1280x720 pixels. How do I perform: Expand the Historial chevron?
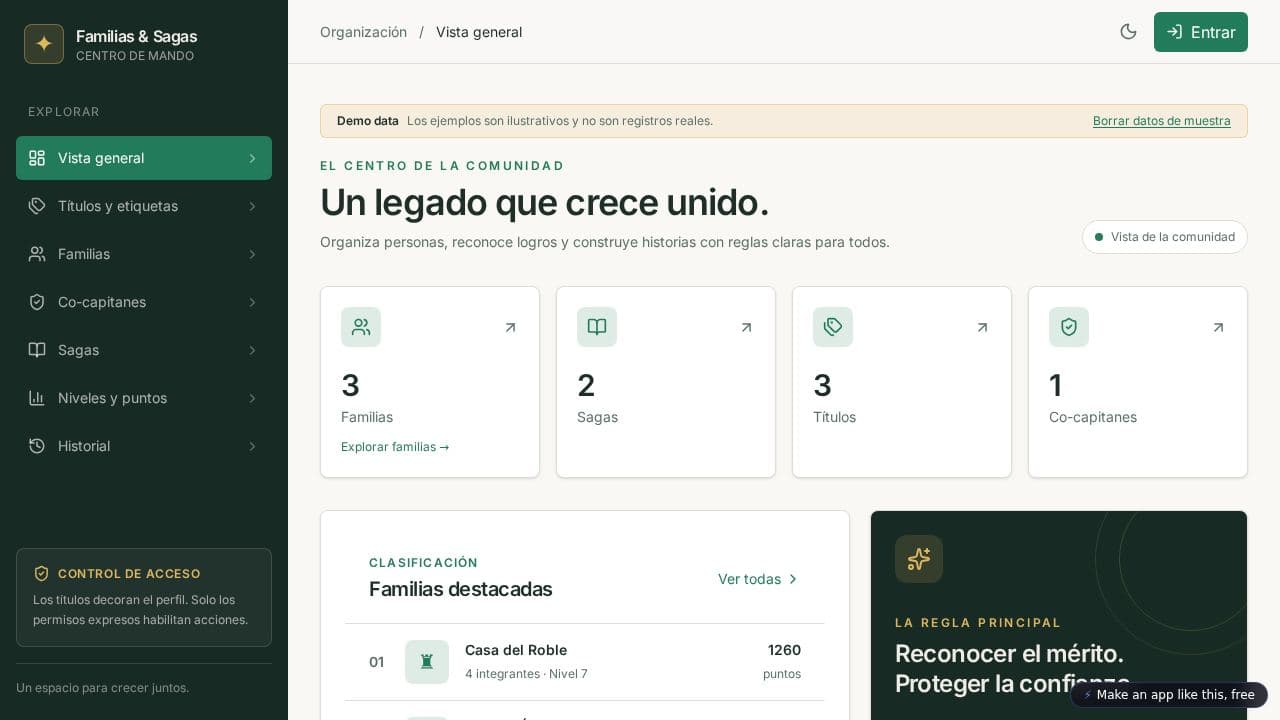coord(252,446)
